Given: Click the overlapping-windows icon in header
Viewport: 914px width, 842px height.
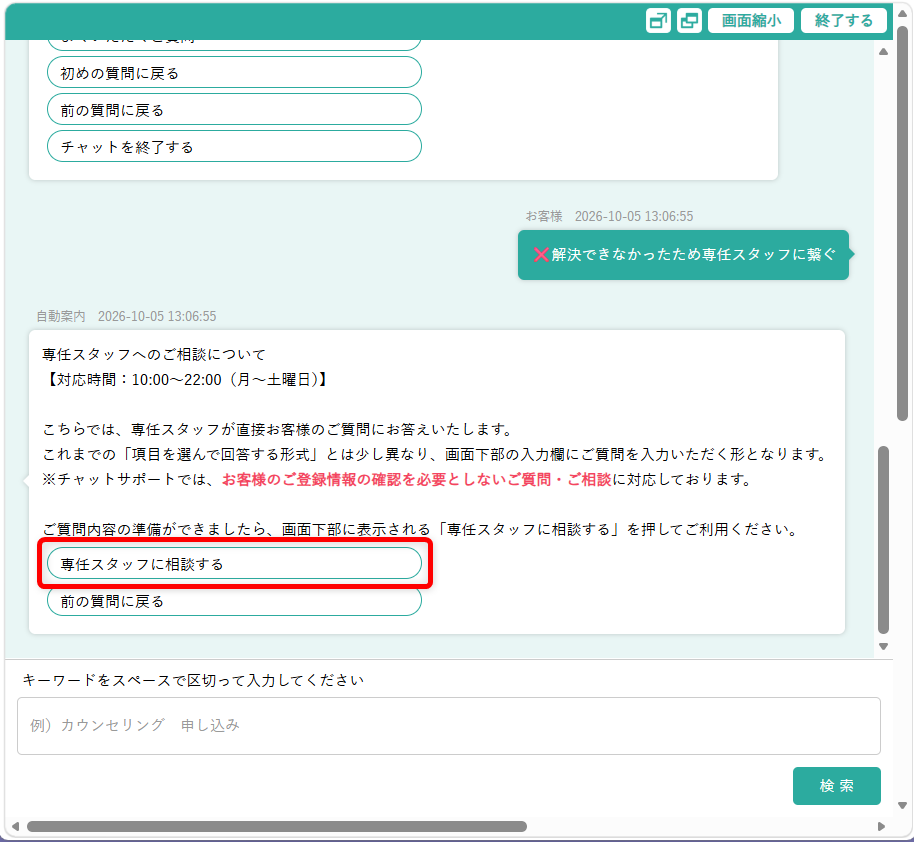Looking at the screenshot, I should point(689,21).
